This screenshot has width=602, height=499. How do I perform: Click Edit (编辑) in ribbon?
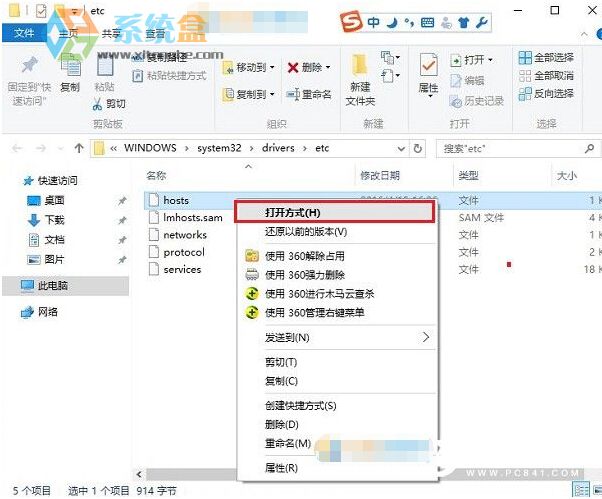tap(467, 81)
